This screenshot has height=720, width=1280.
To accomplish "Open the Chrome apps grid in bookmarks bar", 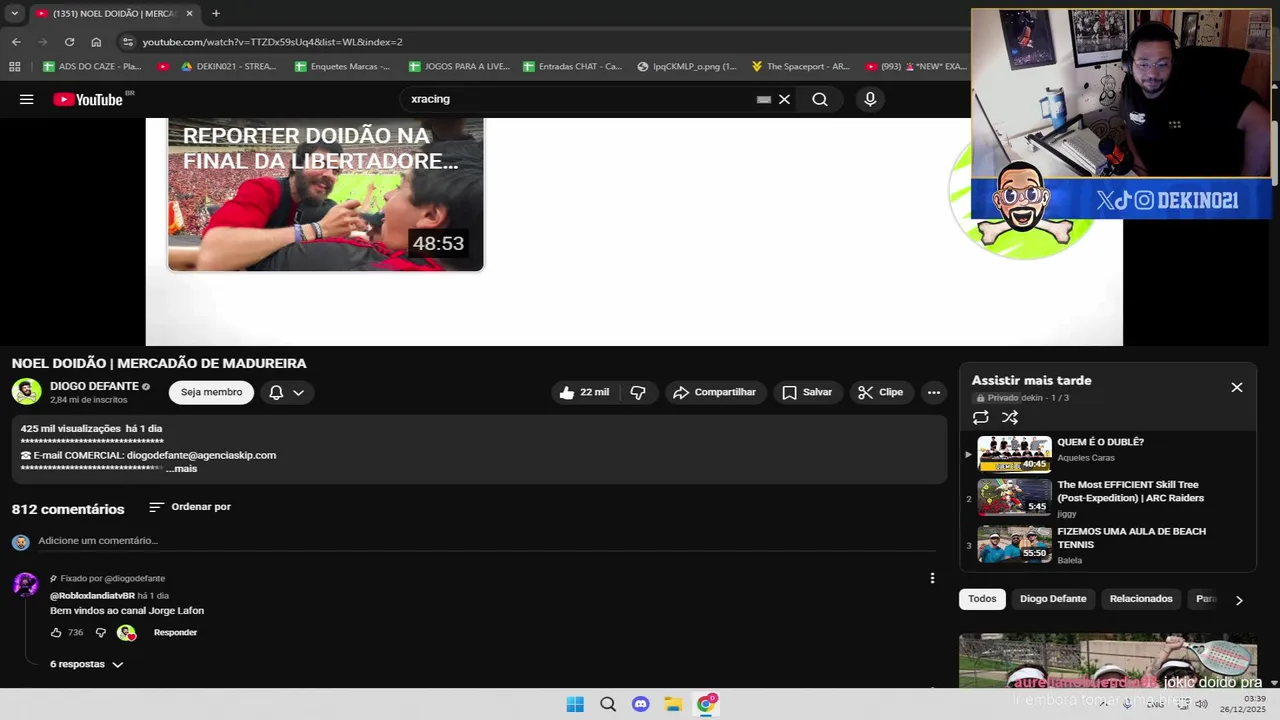I will pos(14,66).
